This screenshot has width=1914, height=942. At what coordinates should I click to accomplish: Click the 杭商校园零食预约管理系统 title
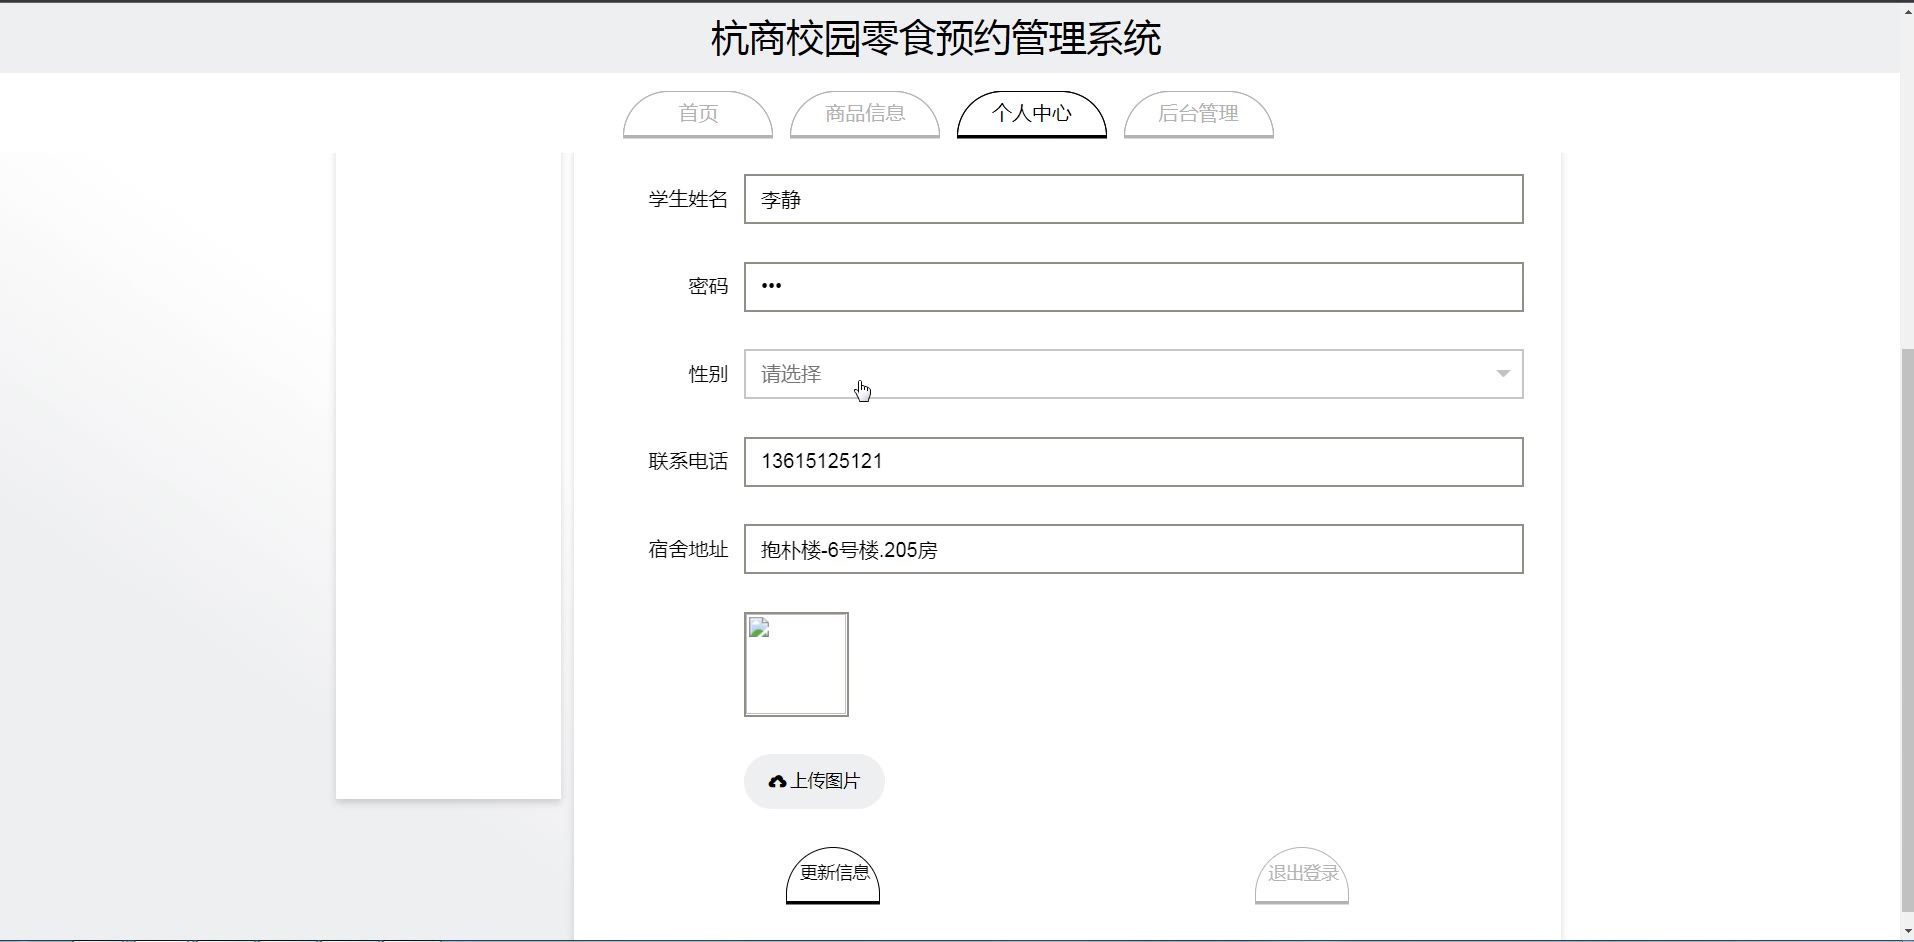tap(936, 39)
